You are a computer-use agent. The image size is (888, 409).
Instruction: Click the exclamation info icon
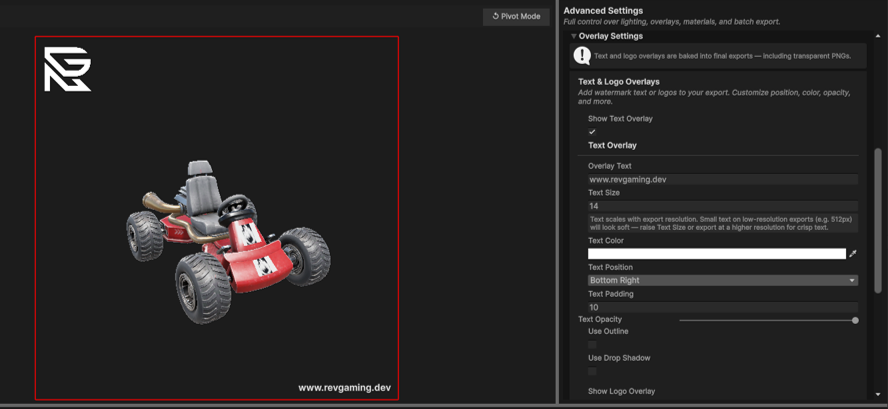coord(582,56)
